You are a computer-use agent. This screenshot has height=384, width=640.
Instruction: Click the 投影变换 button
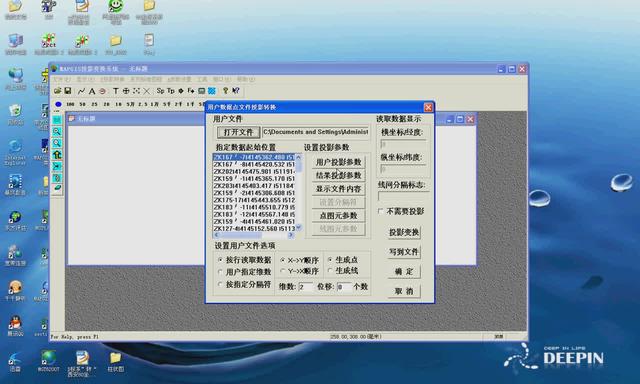404,232
